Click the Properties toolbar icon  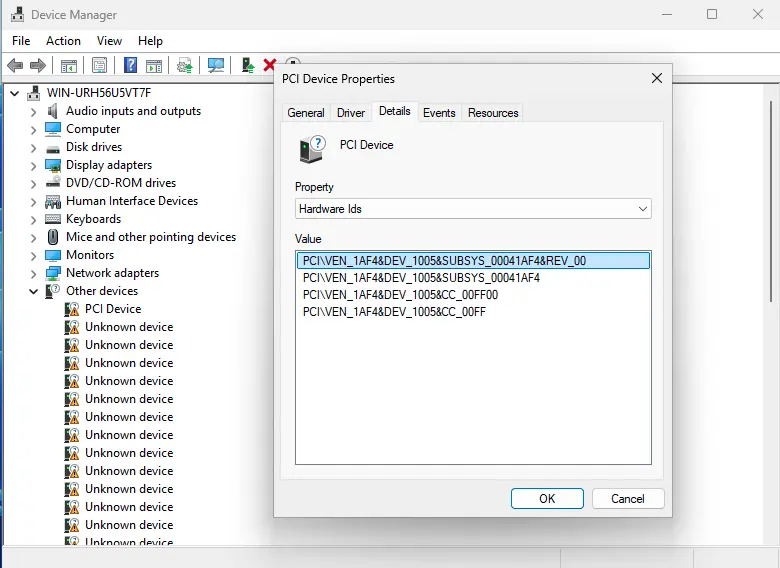99,66
